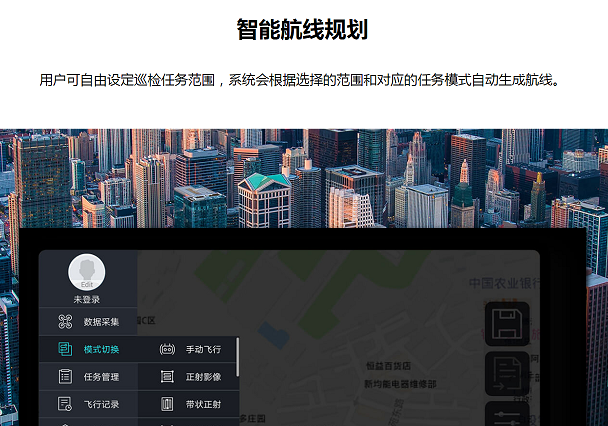Click the highlighted 模式切换 layers icon
This screenshot has width=608, height=426.
click(x=65, y=349)
